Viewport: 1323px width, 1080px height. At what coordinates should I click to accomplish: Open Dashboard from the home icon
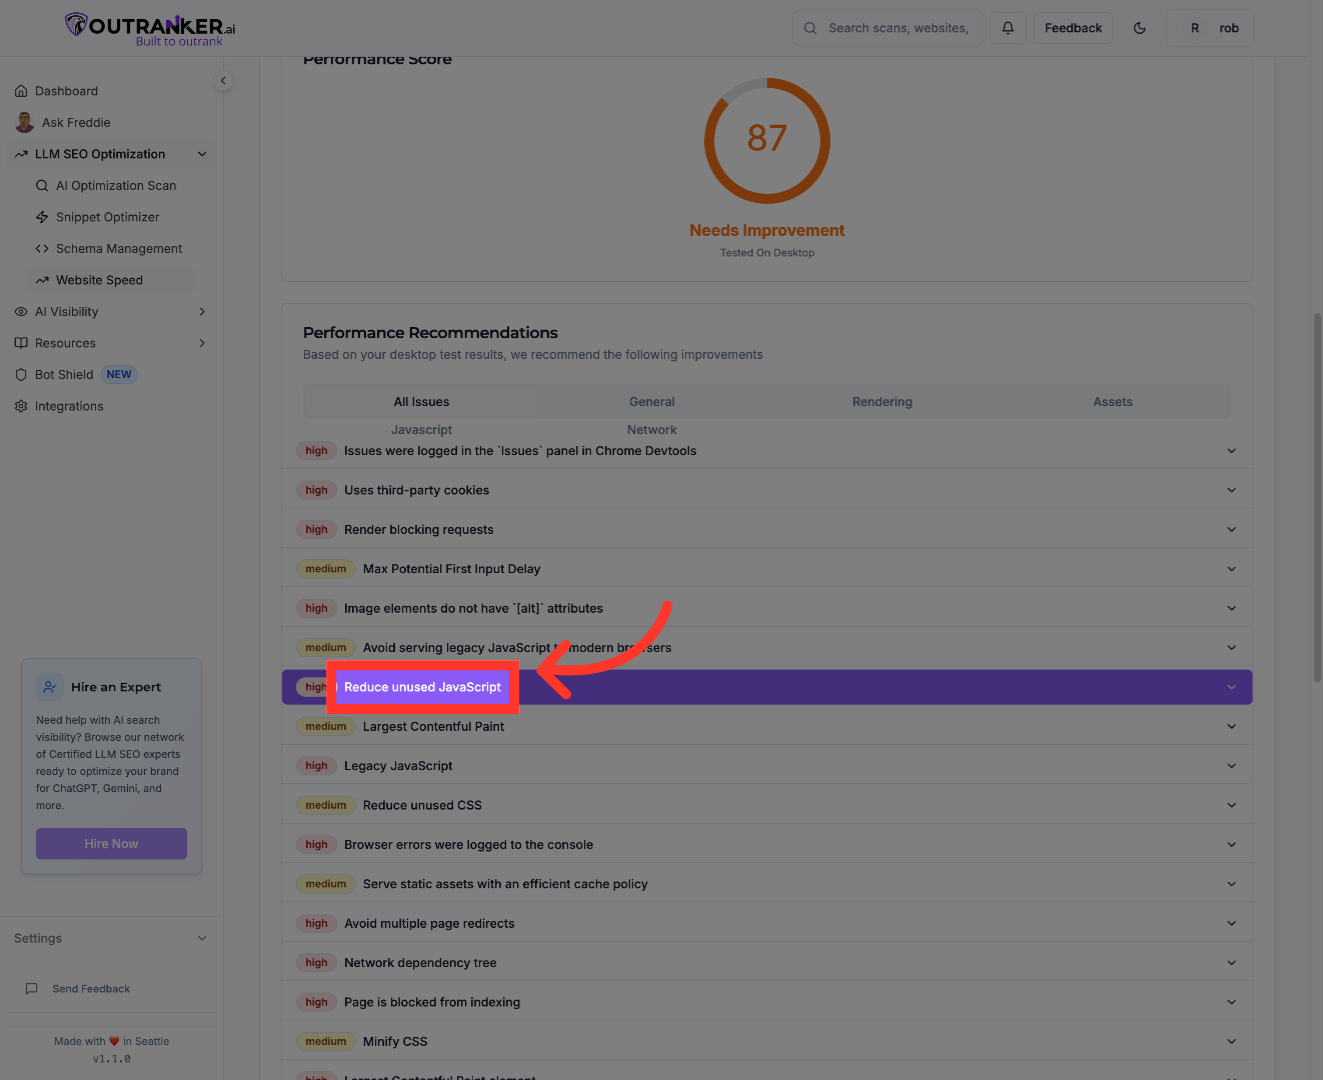[x=21, y=91]
